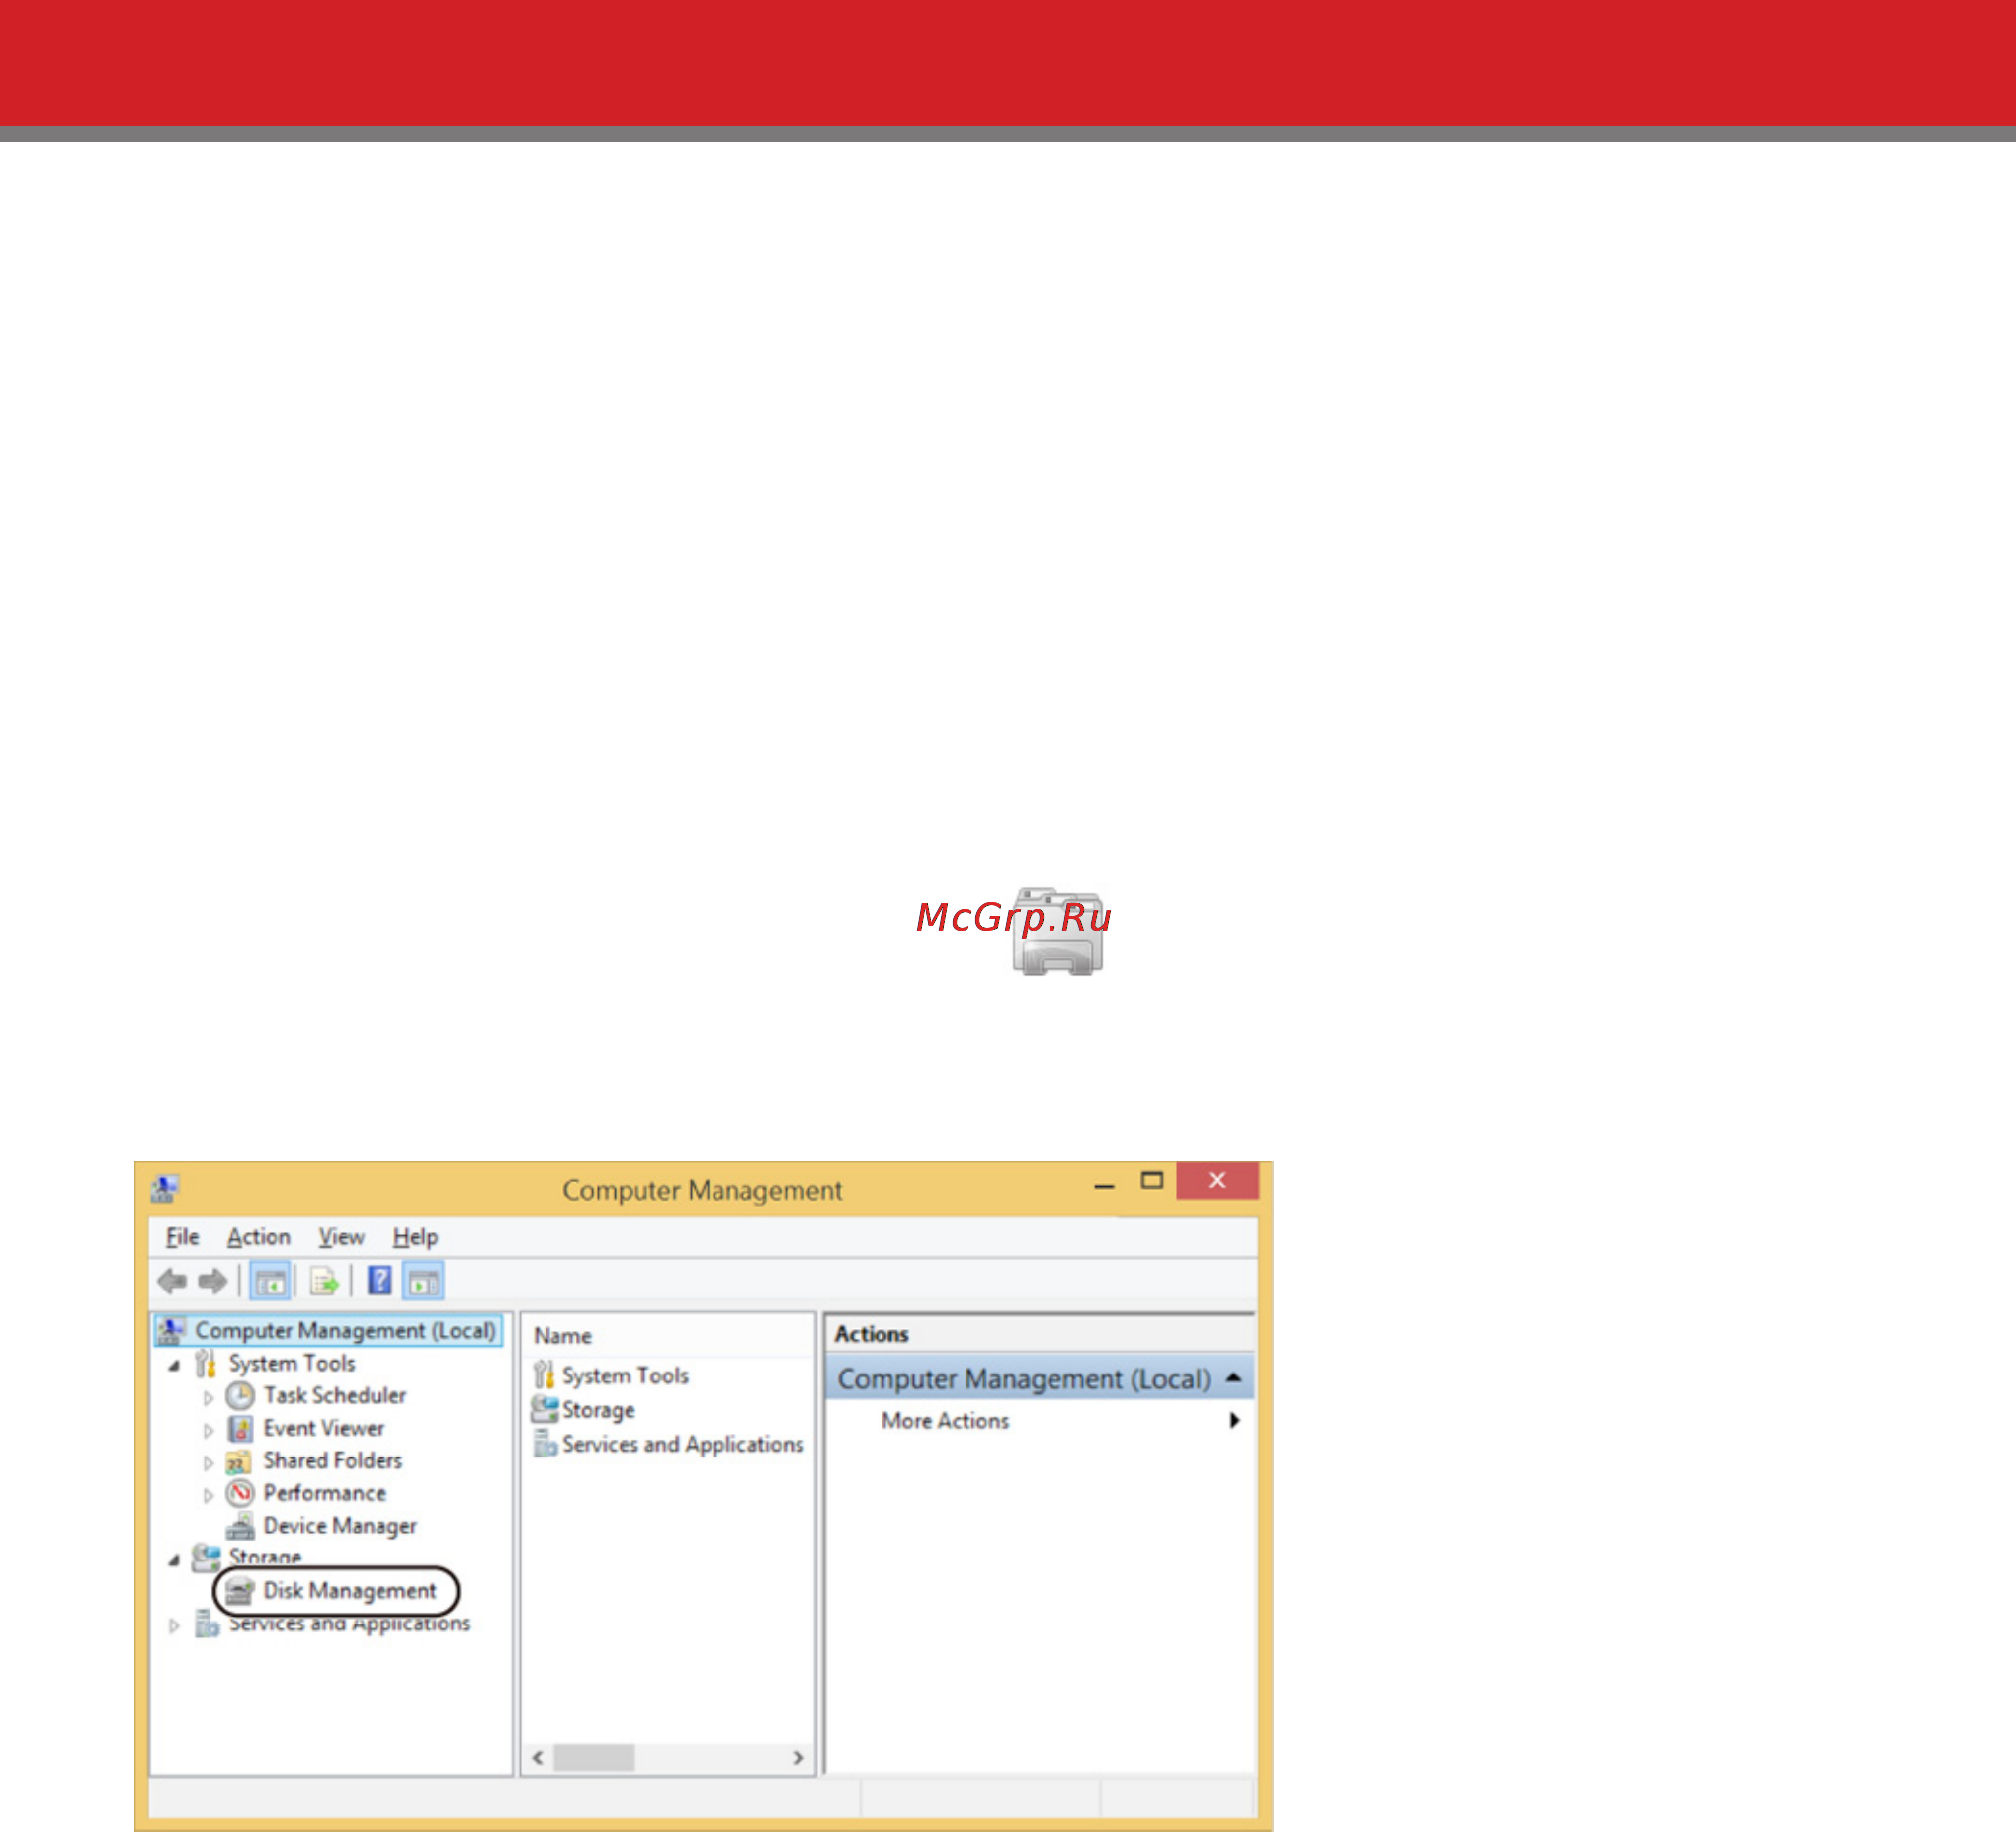
Task: Collapse the Computer Management (Local) actions section
Action: 1234,1378
